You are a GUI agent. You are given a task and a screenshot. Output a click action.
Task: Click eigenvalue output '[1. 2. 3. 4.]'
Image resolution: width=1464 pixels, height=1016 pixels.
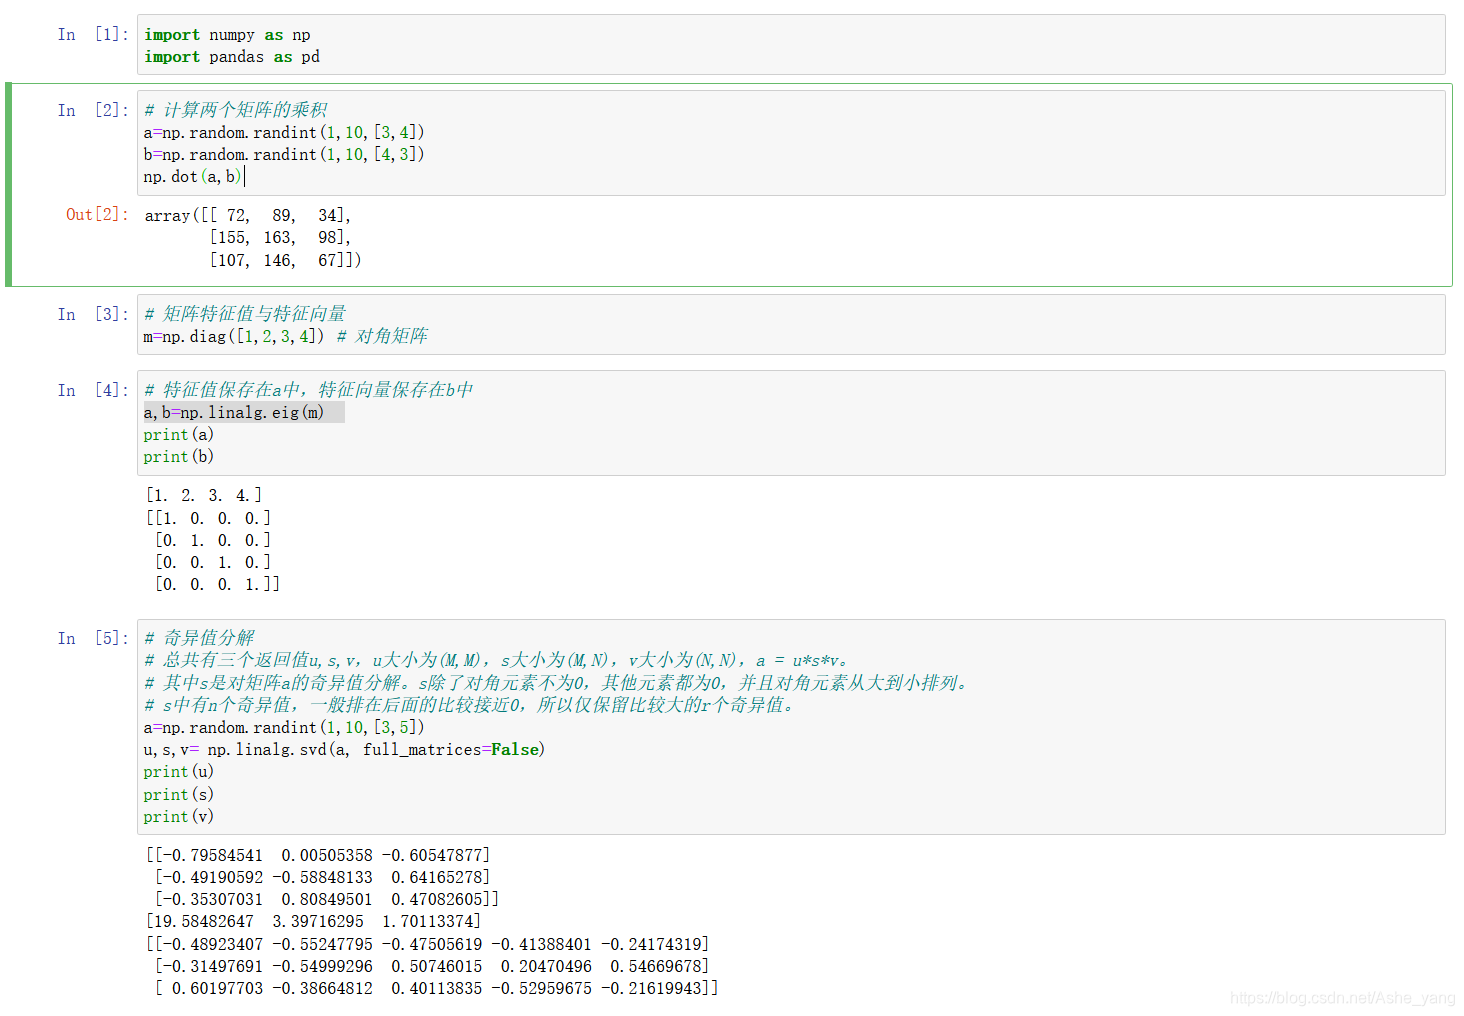click(x=204, y=496)
